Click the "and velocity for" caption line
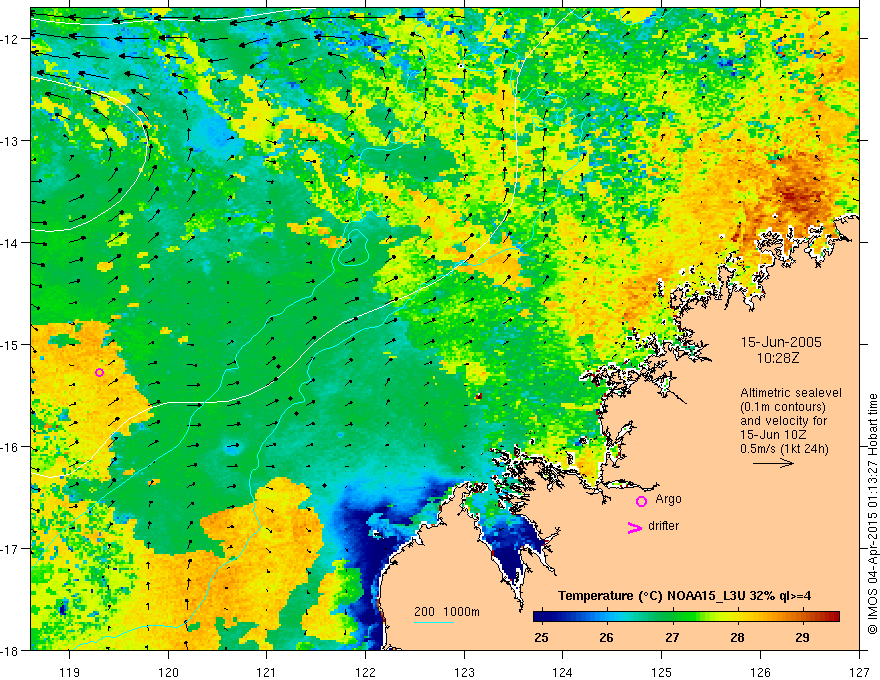Viewport: 880px width, 680px height. coord(783,421)
